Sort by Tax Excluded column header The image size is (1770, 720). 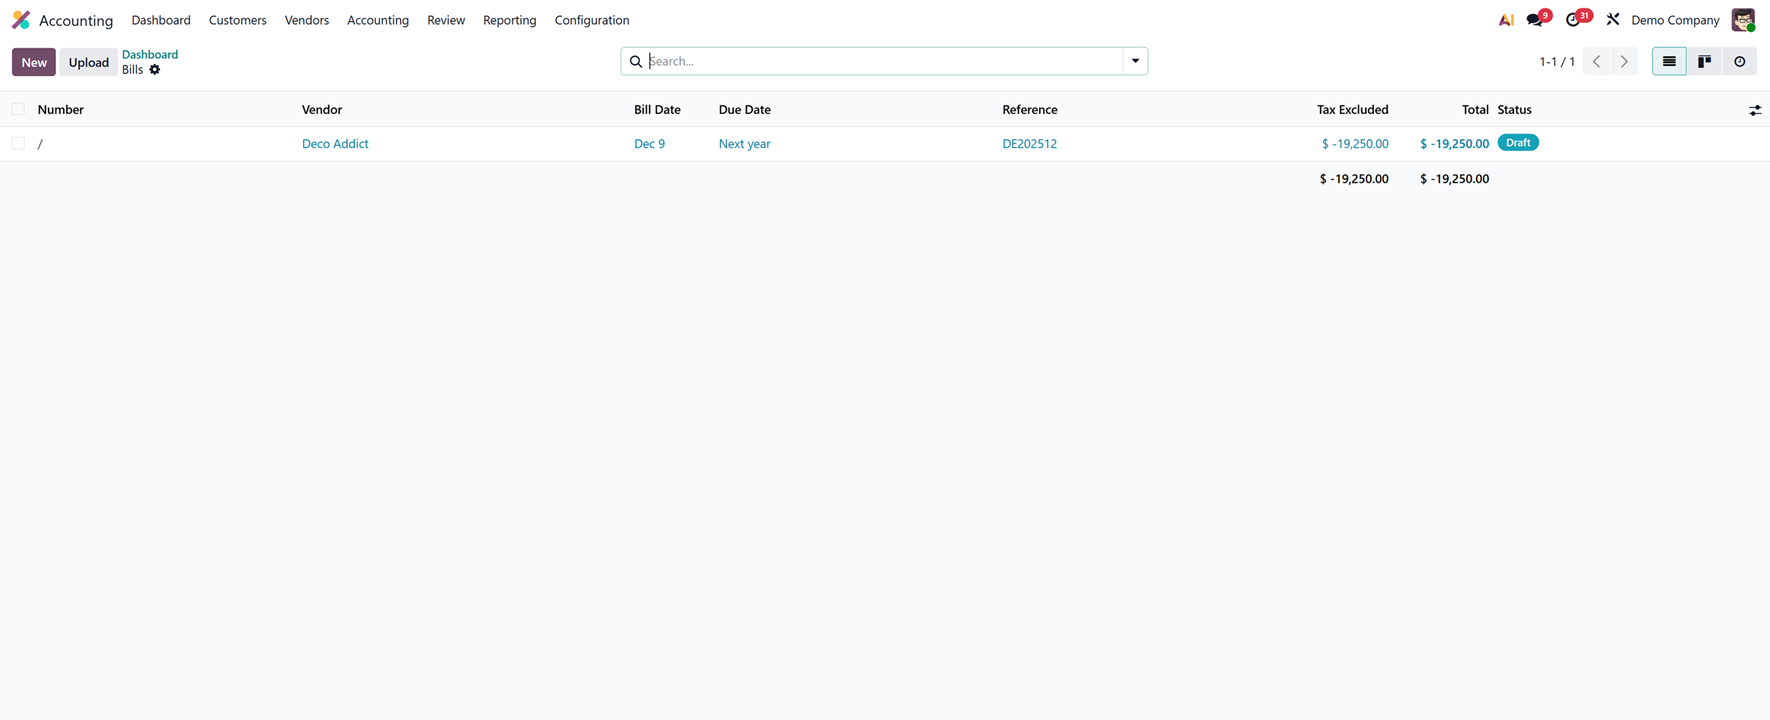(x=1352, y=110)
